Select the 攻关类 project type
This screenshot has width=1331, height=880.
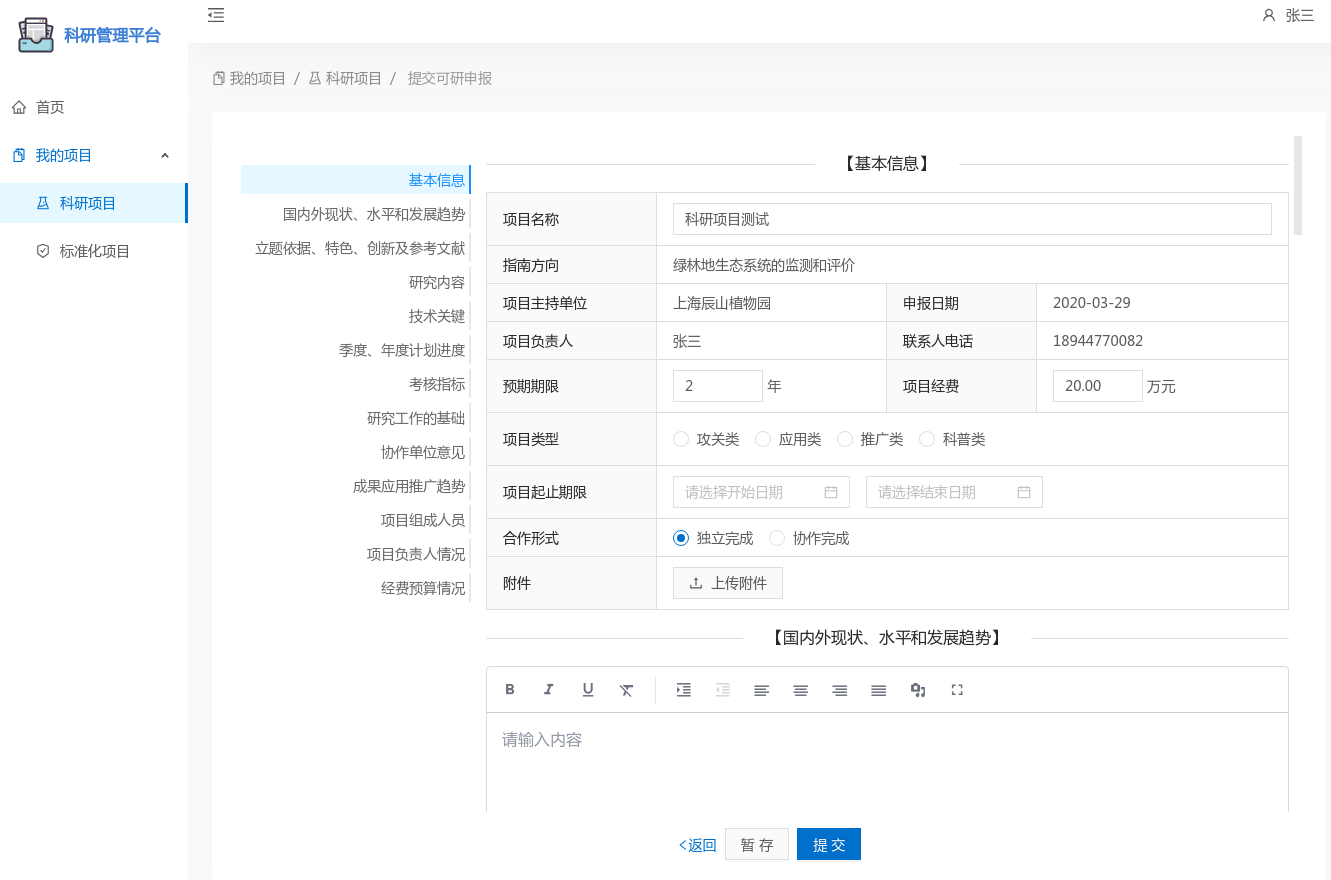pyautogui.click(x=682, y=439)
